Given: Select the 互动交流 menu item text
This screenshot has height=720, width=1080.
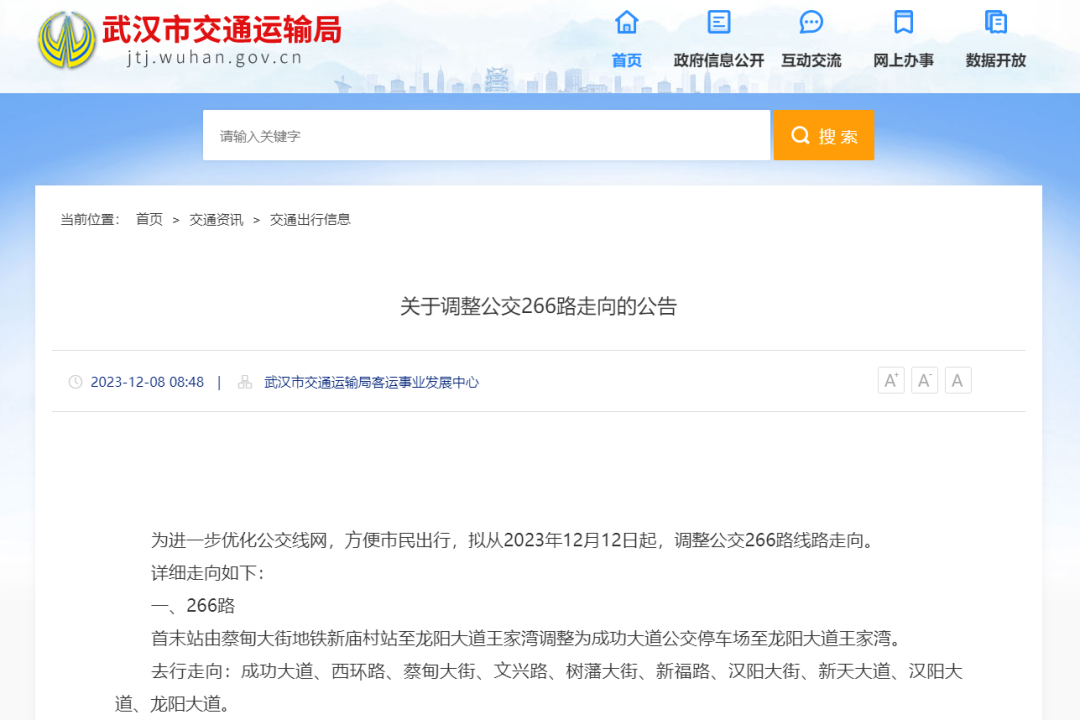Looking at the screenshot, I should pos(810,60).
